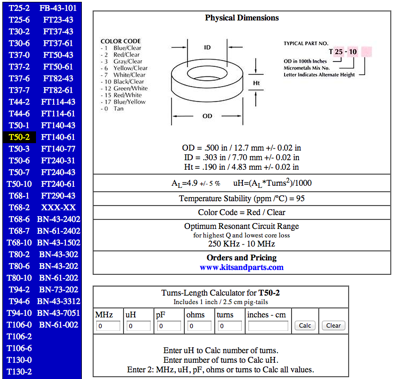This screenshot has height=379, width=400.
Task: Focus the pF input field
Action: click(169, 326)
